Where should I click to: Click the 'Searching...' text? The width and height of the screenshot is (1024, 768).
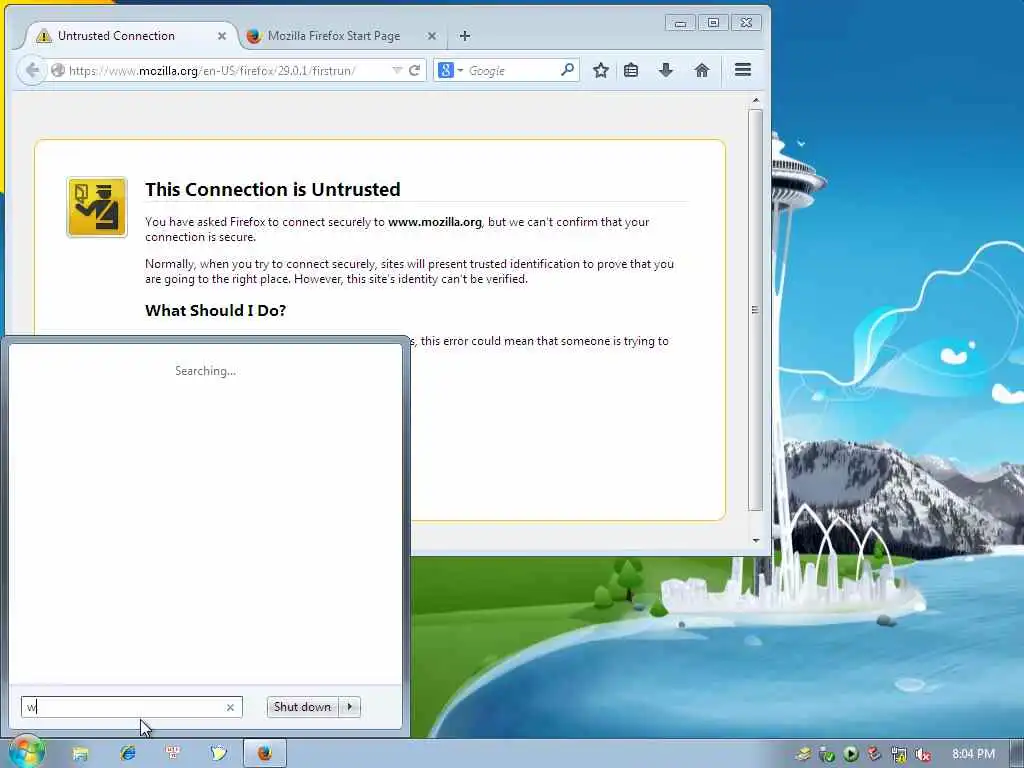point(205,371)
